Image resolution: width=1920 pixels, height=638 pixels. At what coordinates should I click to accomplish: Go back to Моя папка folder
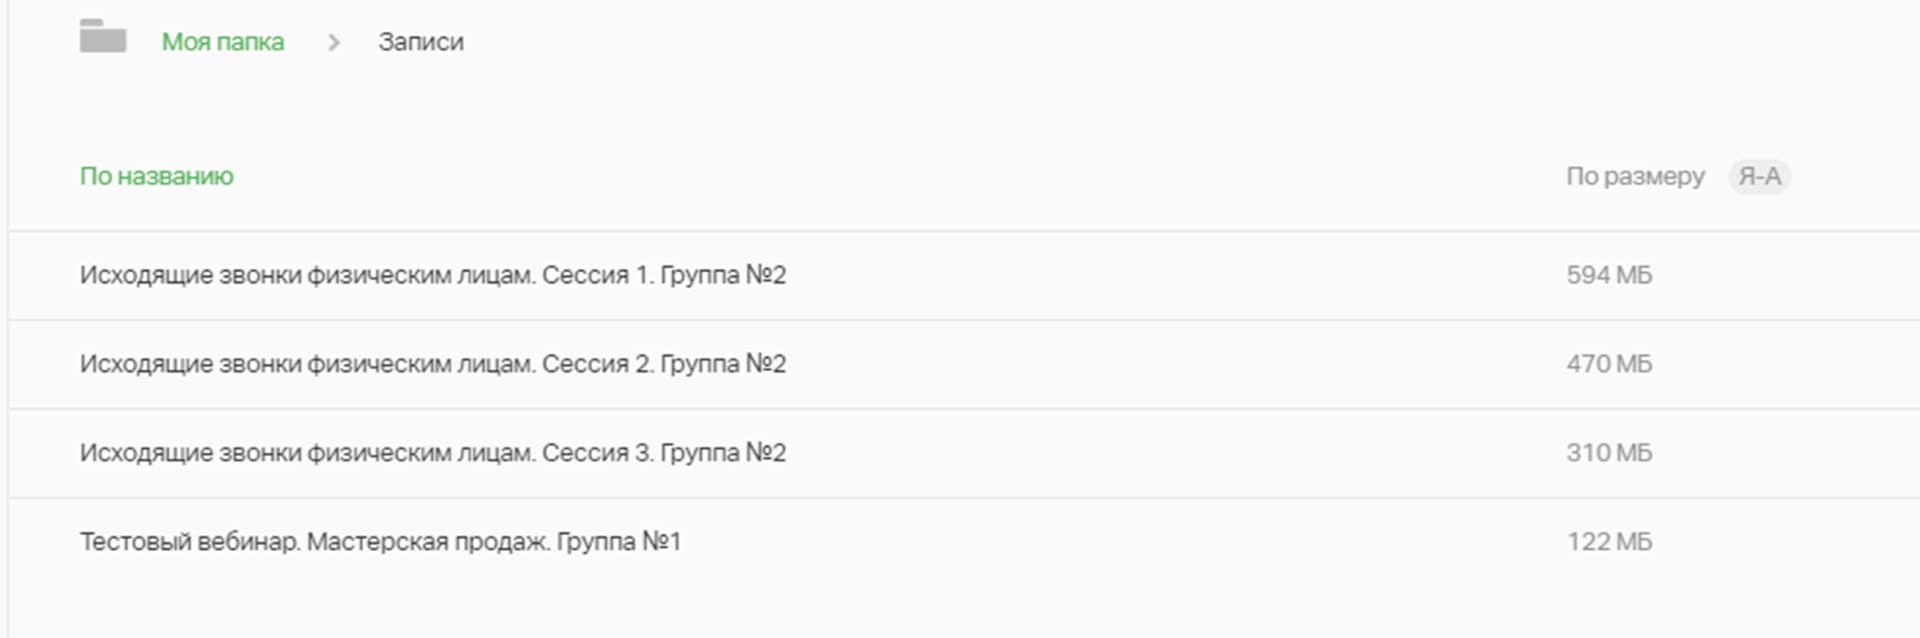(x=223, y=42)
